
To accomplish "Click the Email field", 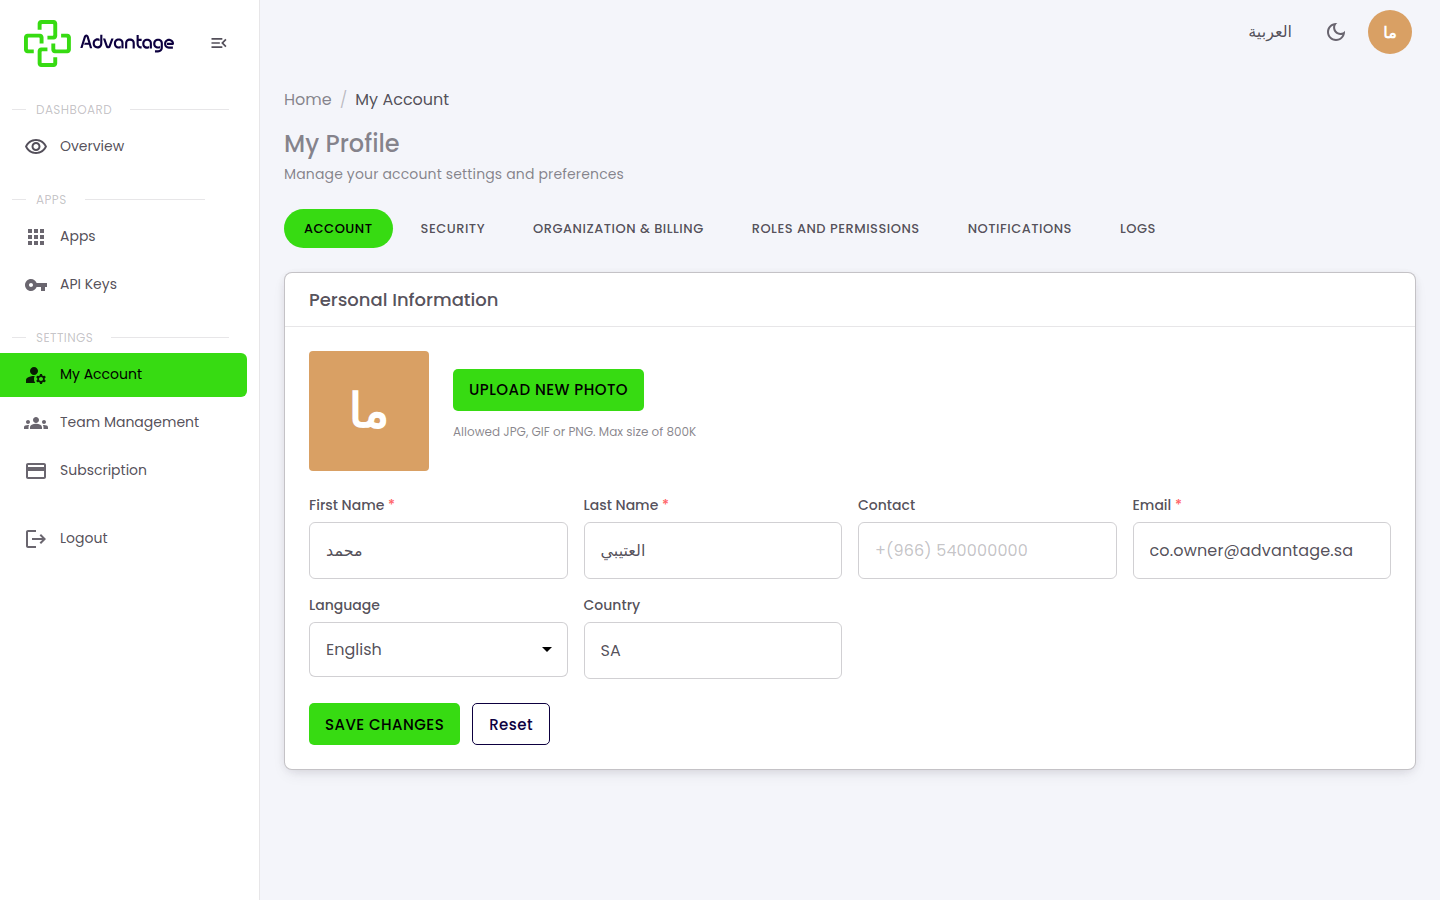I will [1262, 550].
